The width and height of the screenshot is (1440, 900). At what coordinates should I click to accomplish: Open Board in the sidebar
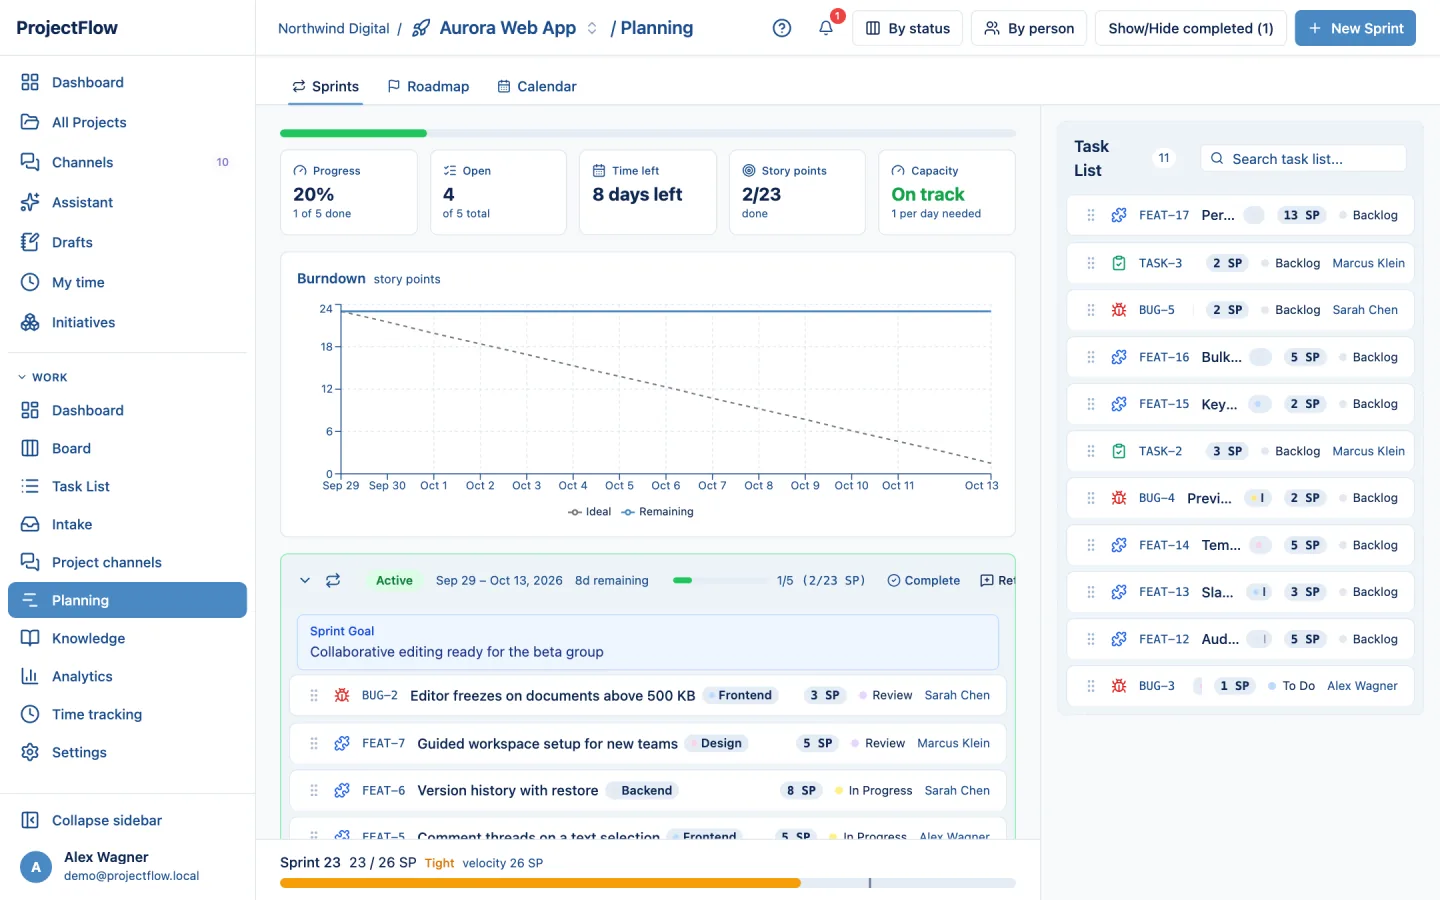coord(127,448)
